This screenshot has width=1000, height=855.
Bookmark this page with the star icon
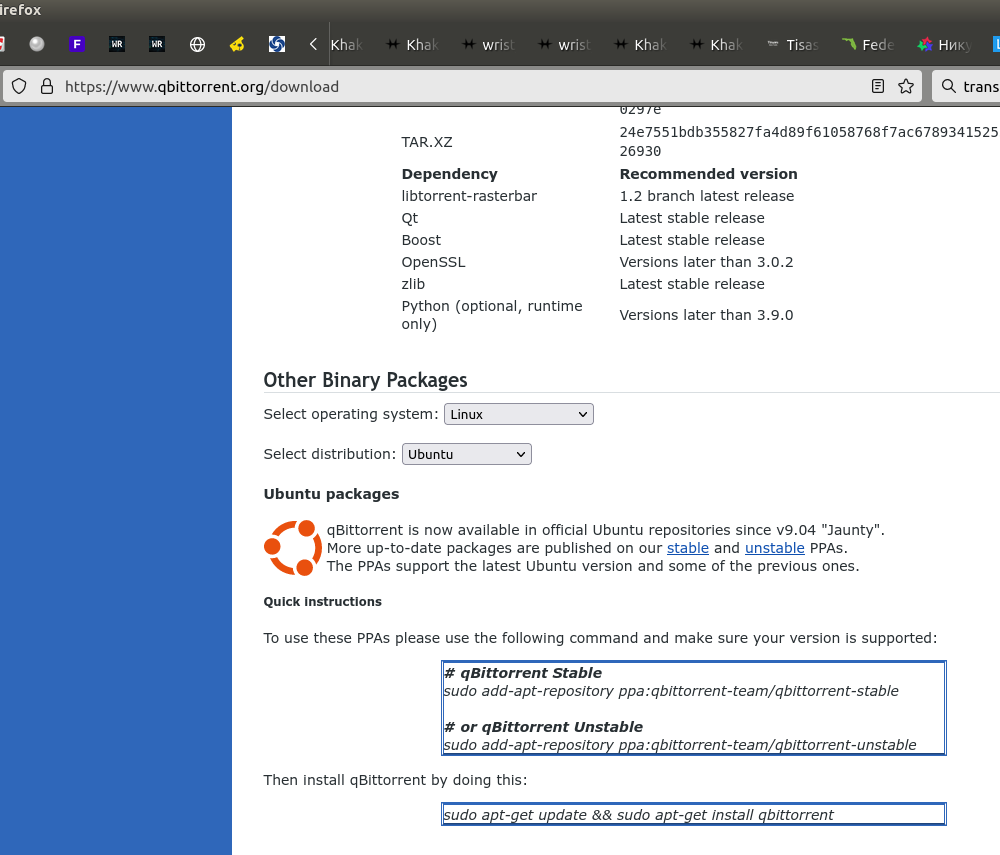click(x=906, y=87)
